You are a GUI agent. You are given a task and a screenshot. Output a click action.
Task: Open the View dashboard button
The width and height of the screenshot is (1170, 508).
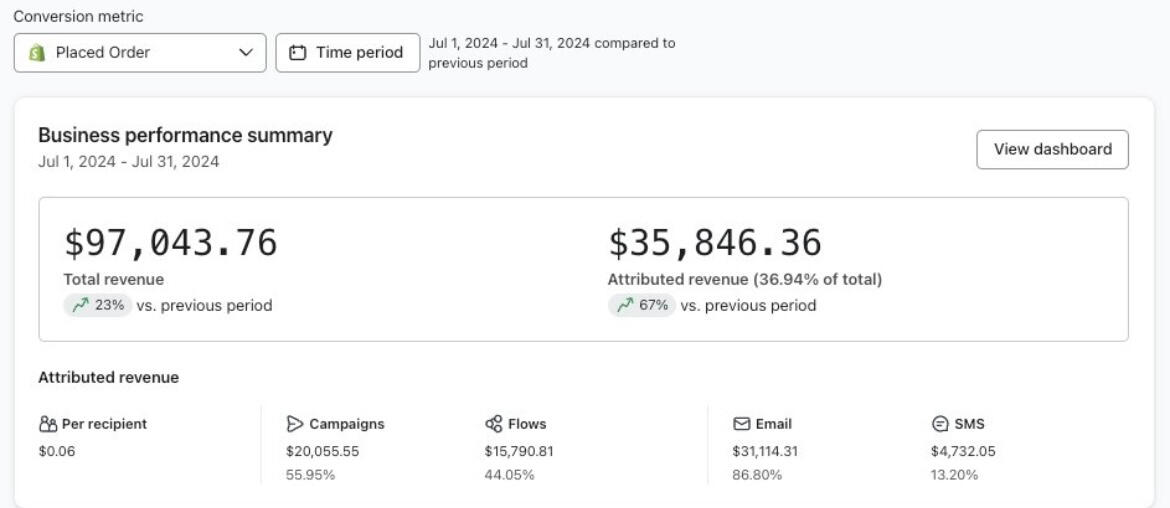tap(1052, 149)
